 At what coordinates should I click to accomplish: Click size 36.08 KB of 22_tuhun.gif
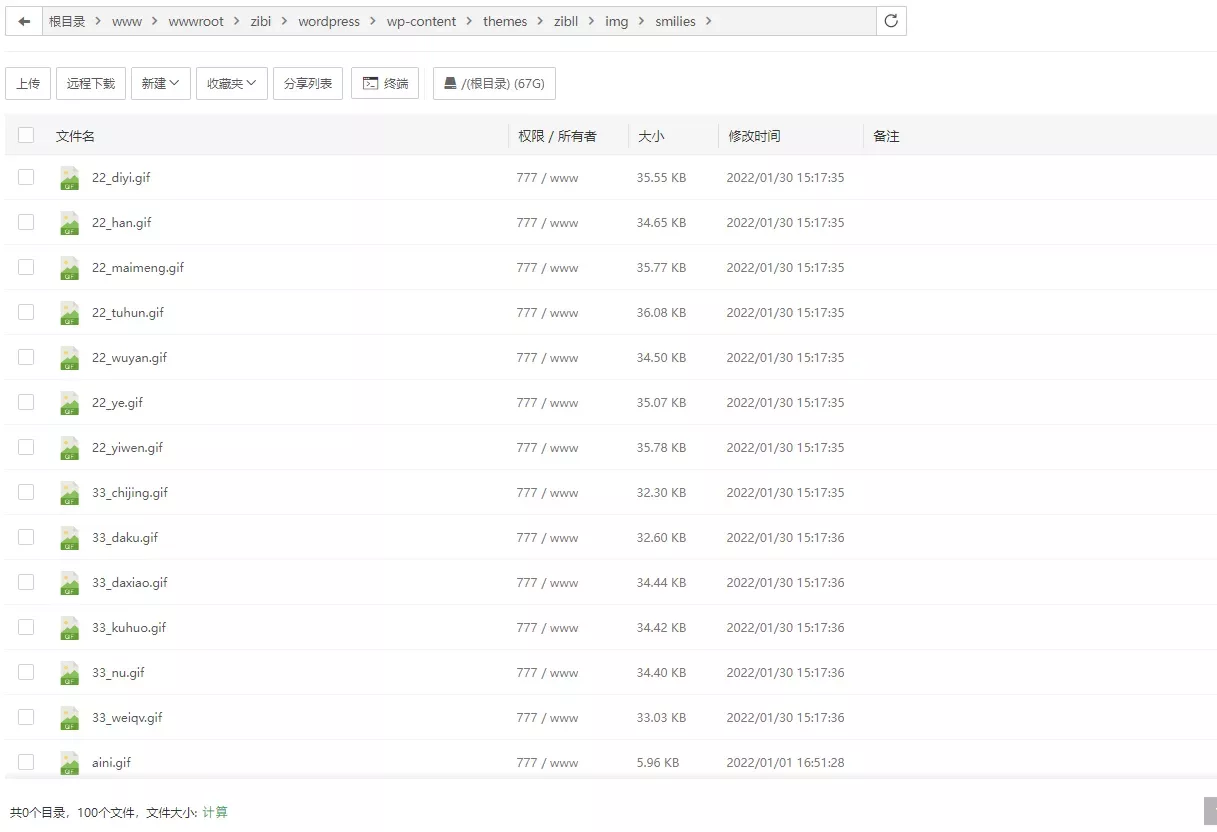(661, 313)
